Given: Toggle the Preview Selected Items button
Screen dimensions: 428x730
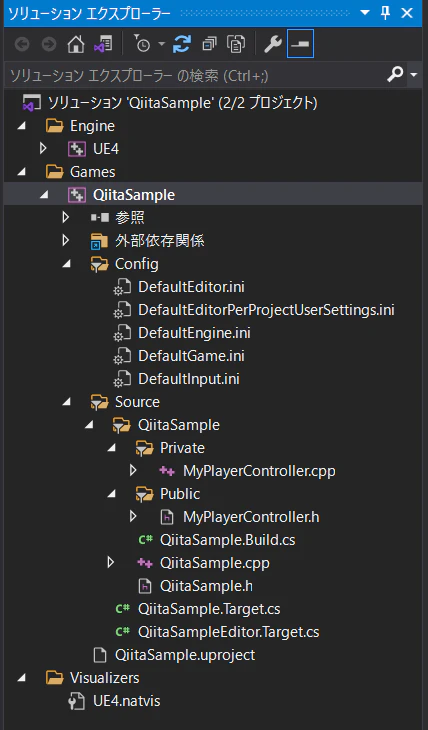Looking at the screenshot, I should pos(300,44).
